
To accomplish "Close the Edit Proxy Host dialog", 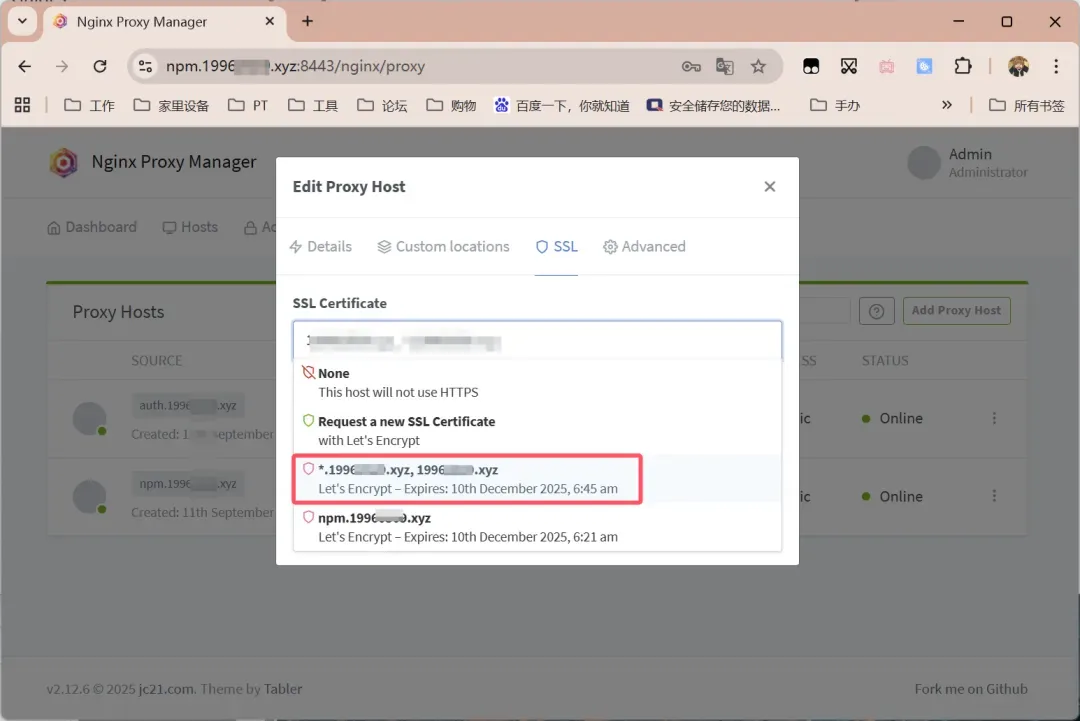I will (x=769, y=187).
